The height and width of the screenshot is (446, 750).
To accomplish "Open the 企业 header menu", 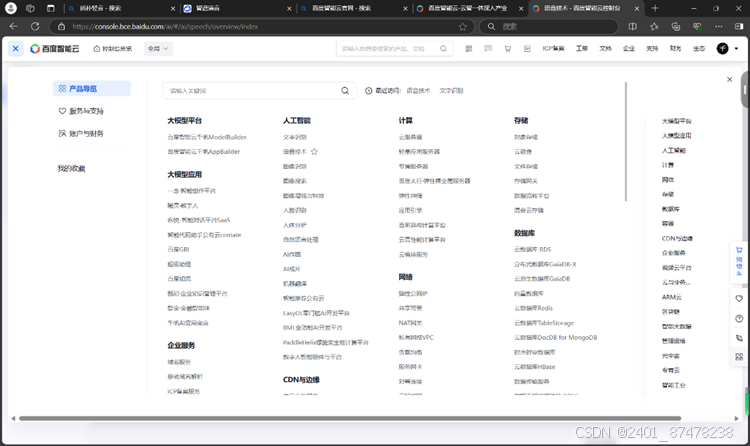I will pos(629,48).
